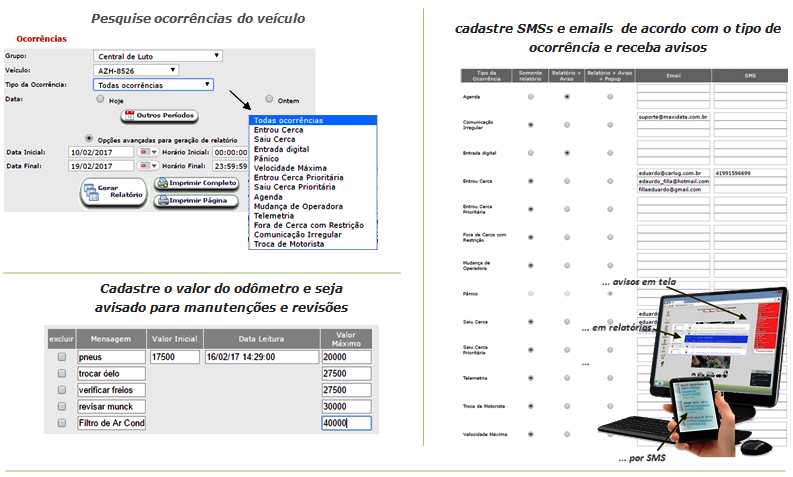The height and width of the screenshot is (477, 793).
Task: Open the Data Final calendar picker
Action: [x=148, y=166]
